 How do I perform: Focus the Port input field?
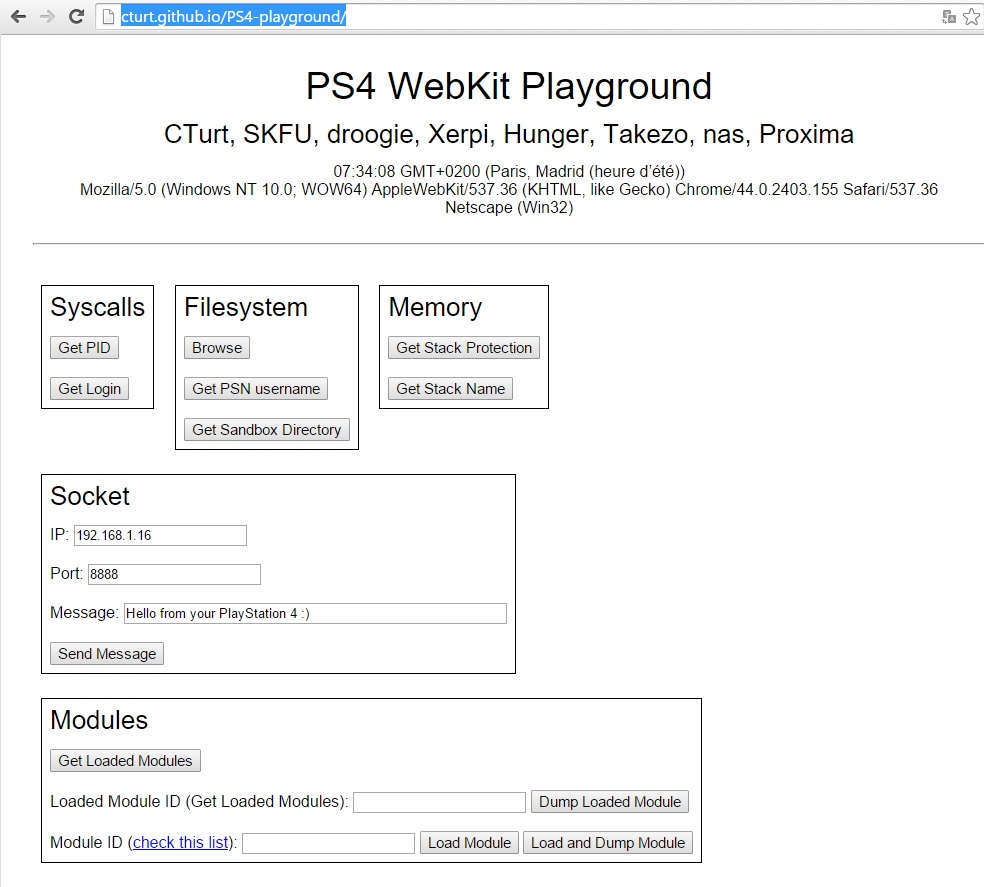pyautogui.click(x=174, y=574)
